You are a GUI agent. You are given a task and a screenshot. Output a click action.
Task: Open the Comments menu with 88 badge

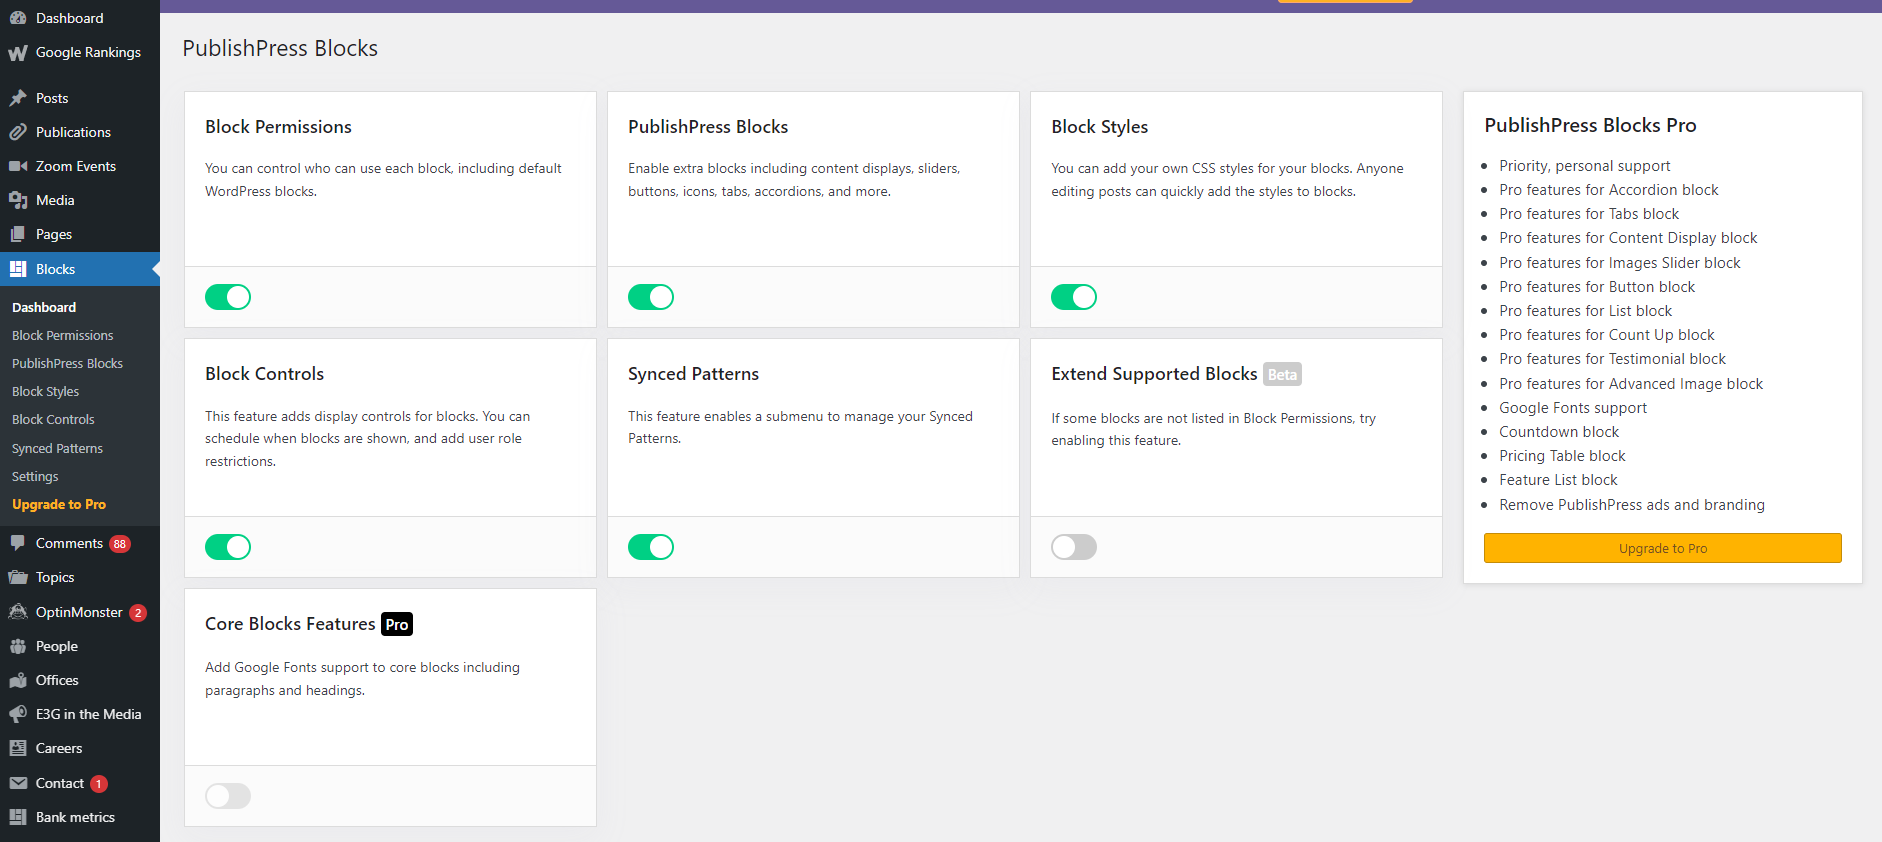69,543
